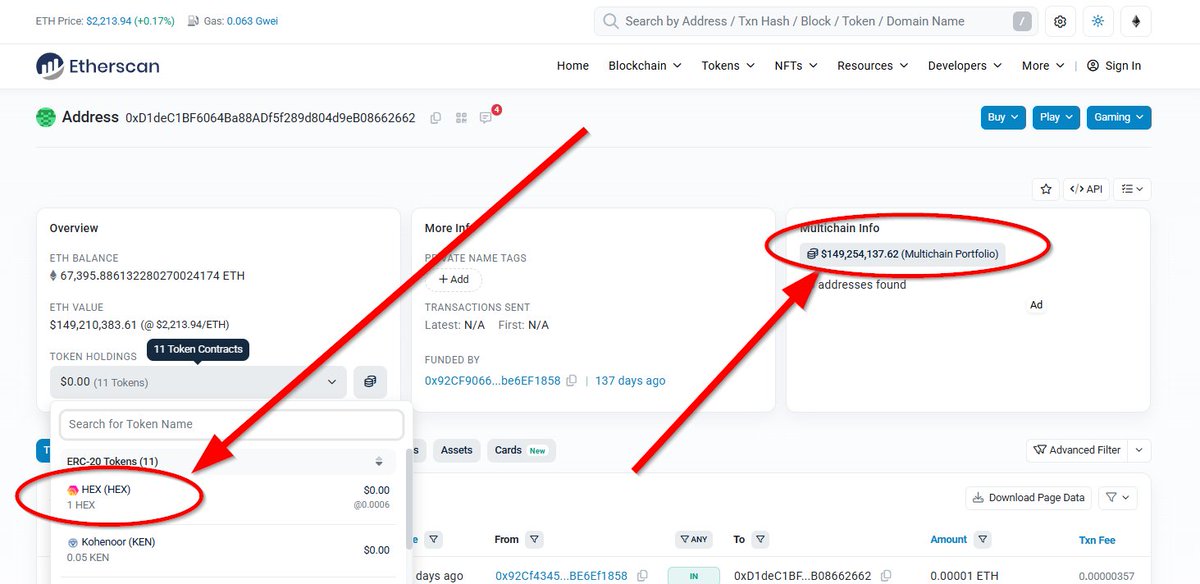Open sender address 0x92Cf4345 link
The width and height of the screenshot is (1200, 584).
pos(561,576)
